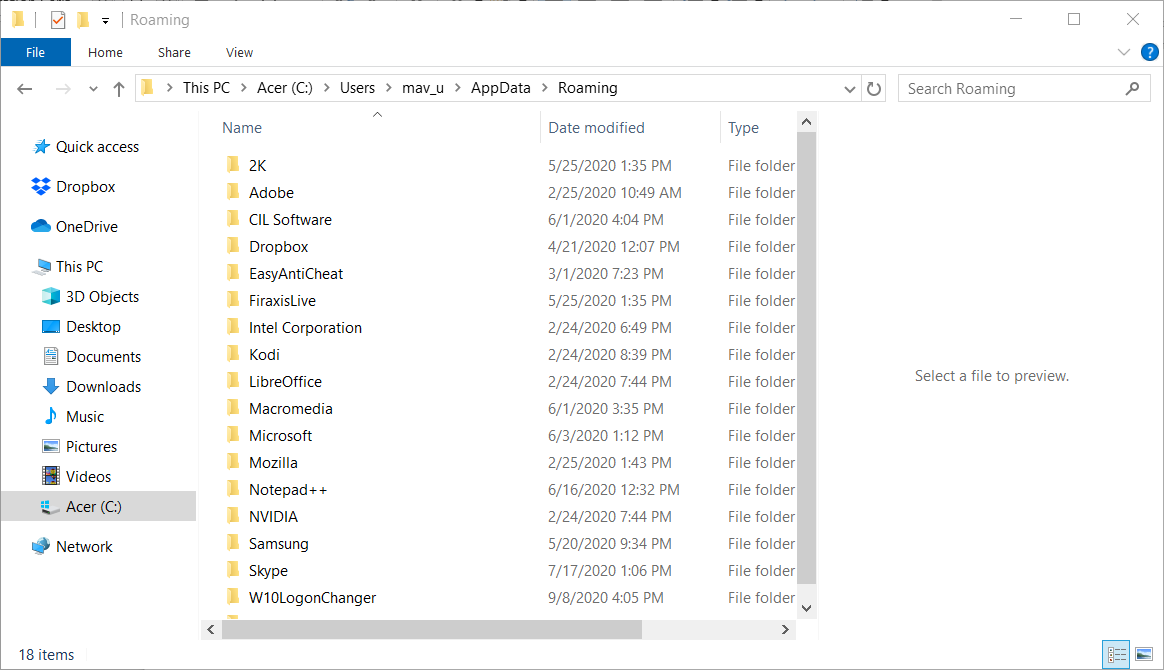Select Network in the navigation pane

(84, 547)
